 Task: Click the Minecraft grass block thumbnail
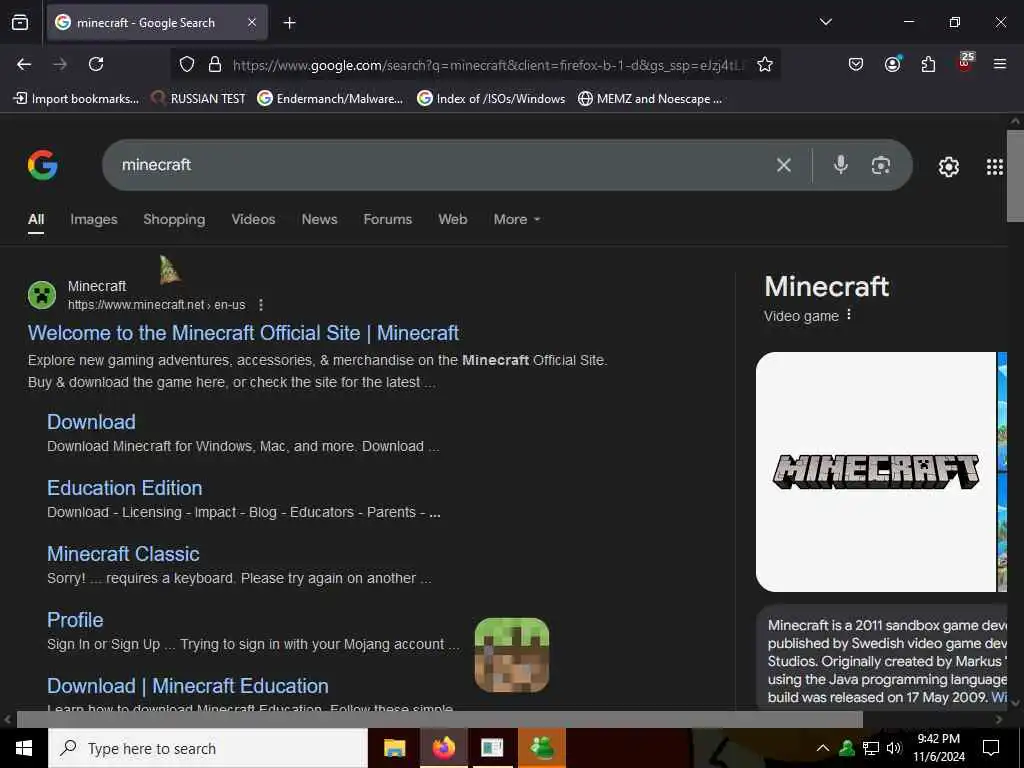click(511, 655)
